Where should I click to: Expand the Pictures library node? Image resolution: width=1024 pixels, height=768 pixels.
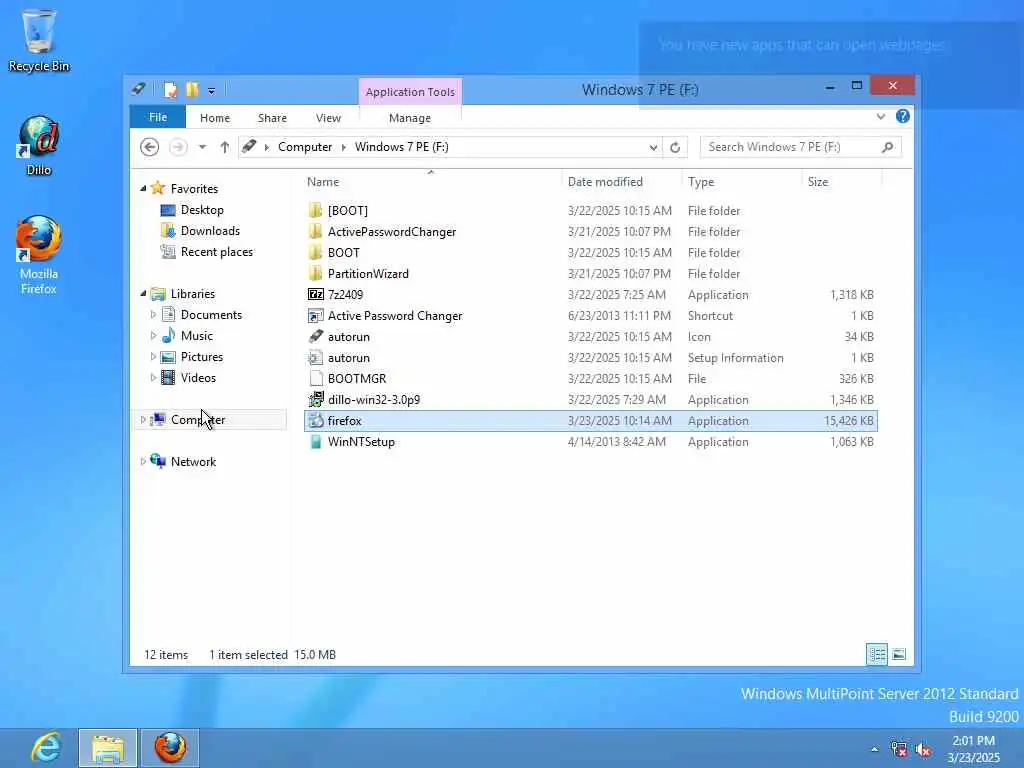pyautogui.click(x=153, y=357)
